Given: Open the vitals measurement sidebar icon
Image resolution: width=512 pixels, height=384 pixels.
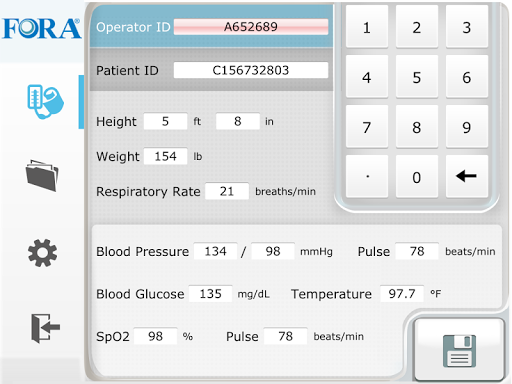Looking at the screenshot, I should pyautogui.click(x=45, y=101).
